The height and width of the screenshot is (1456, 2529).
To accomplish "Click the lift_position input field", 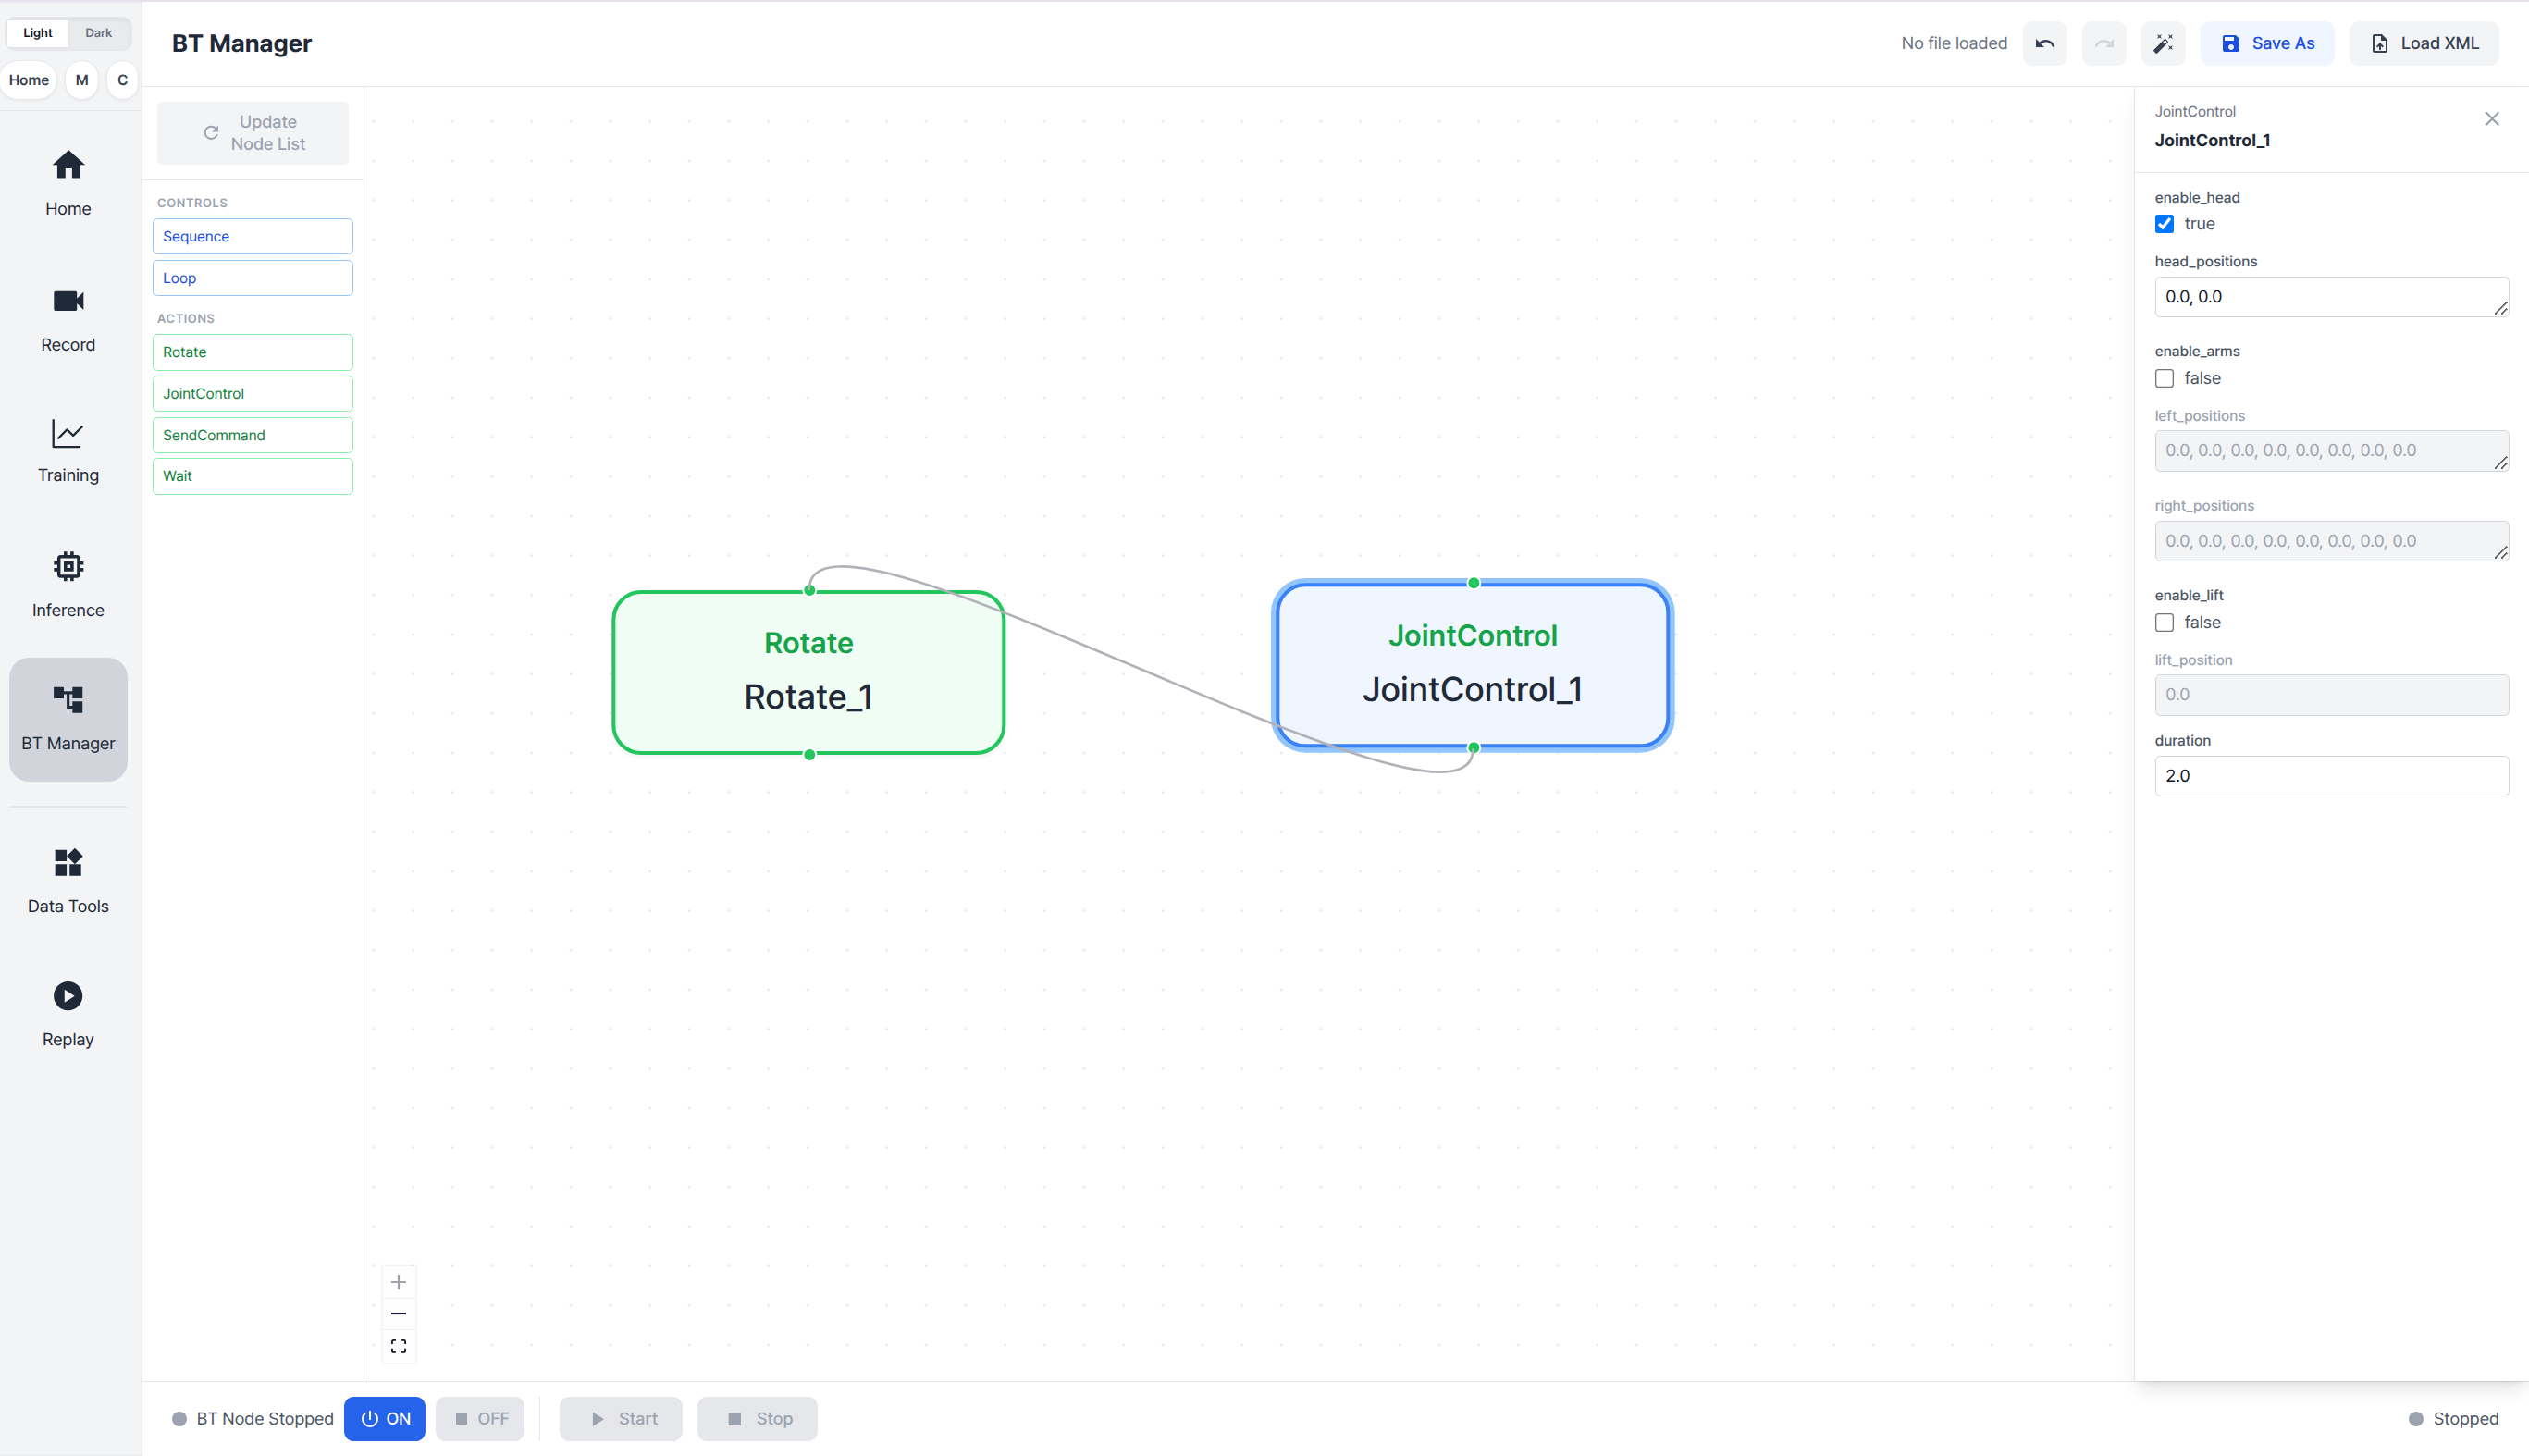I will click(2331, 695).
